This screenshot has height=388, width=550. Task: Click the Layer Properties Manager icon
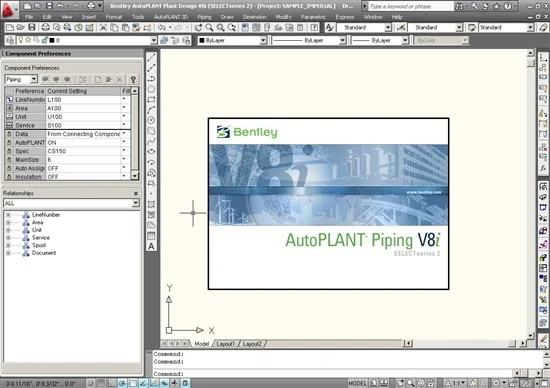(10, 40)
